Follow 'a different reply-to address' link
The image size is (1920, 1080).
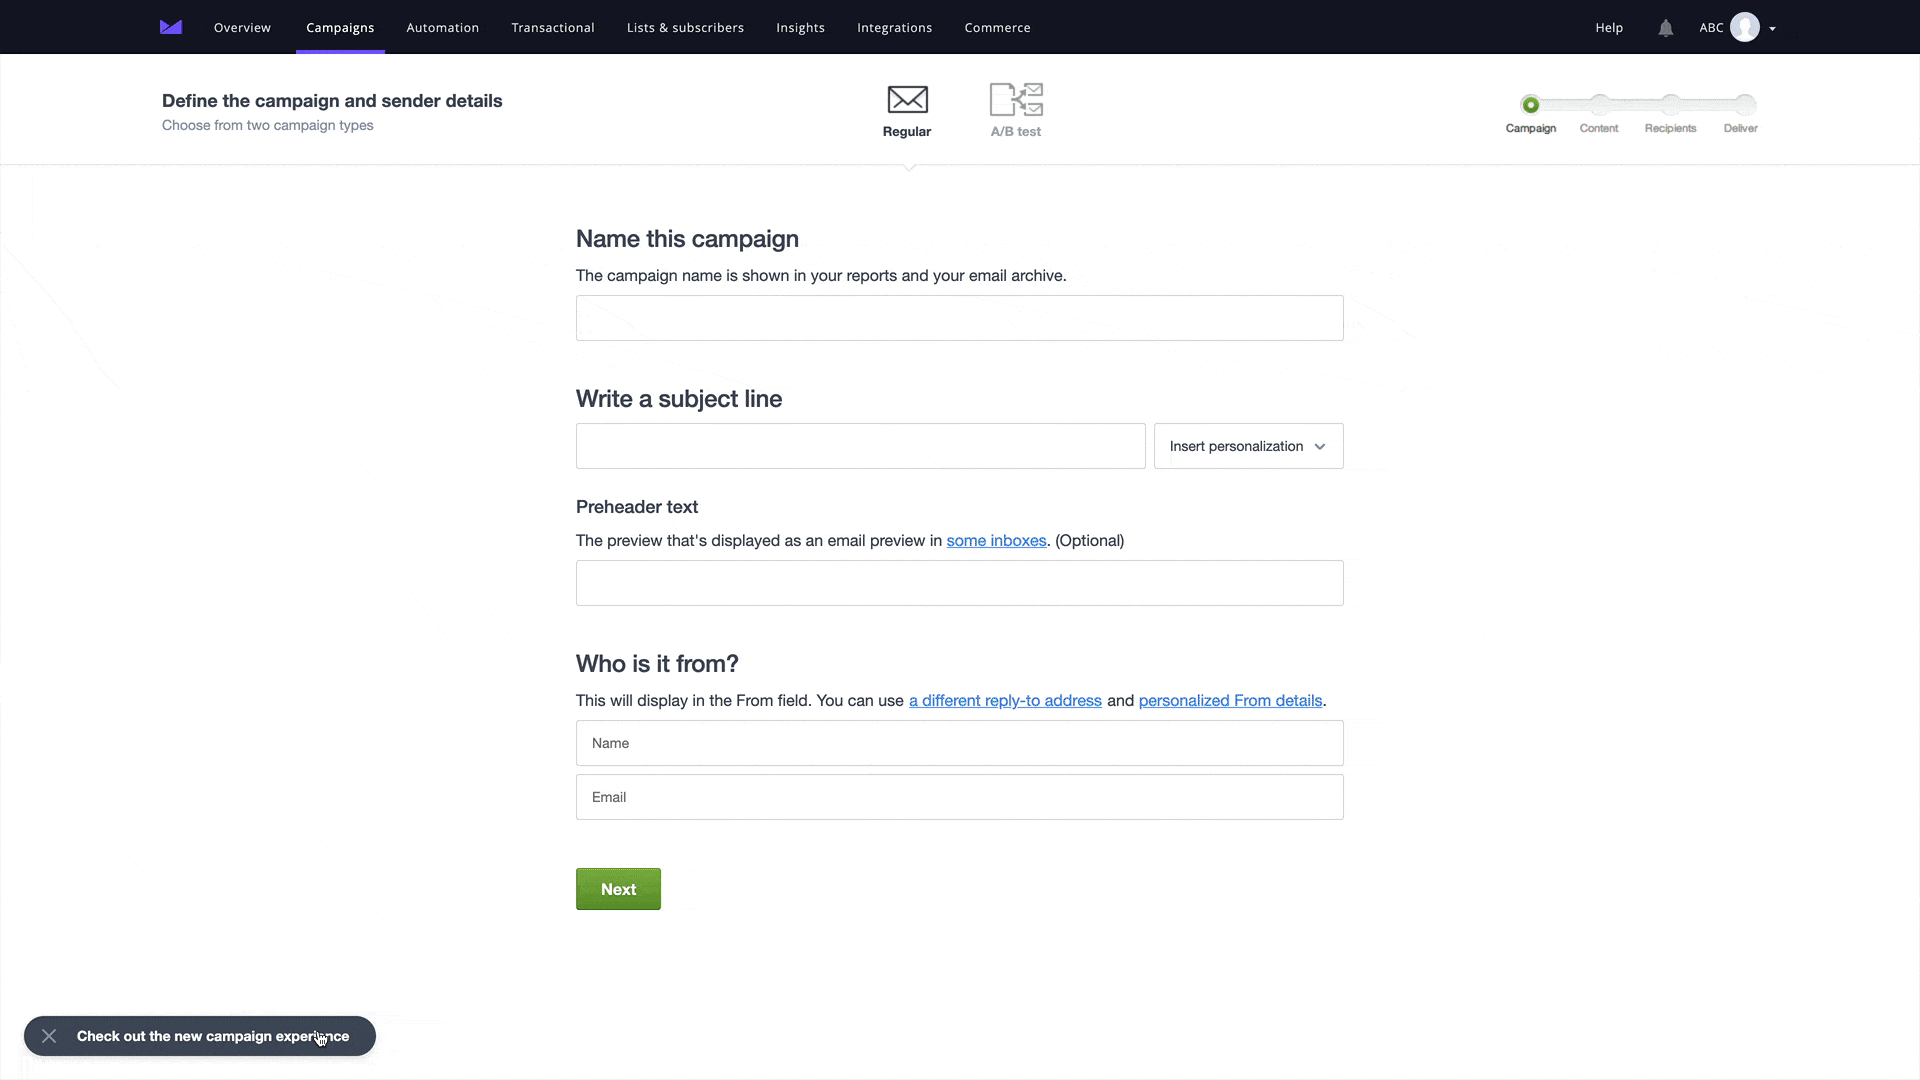pos(1005,701)
